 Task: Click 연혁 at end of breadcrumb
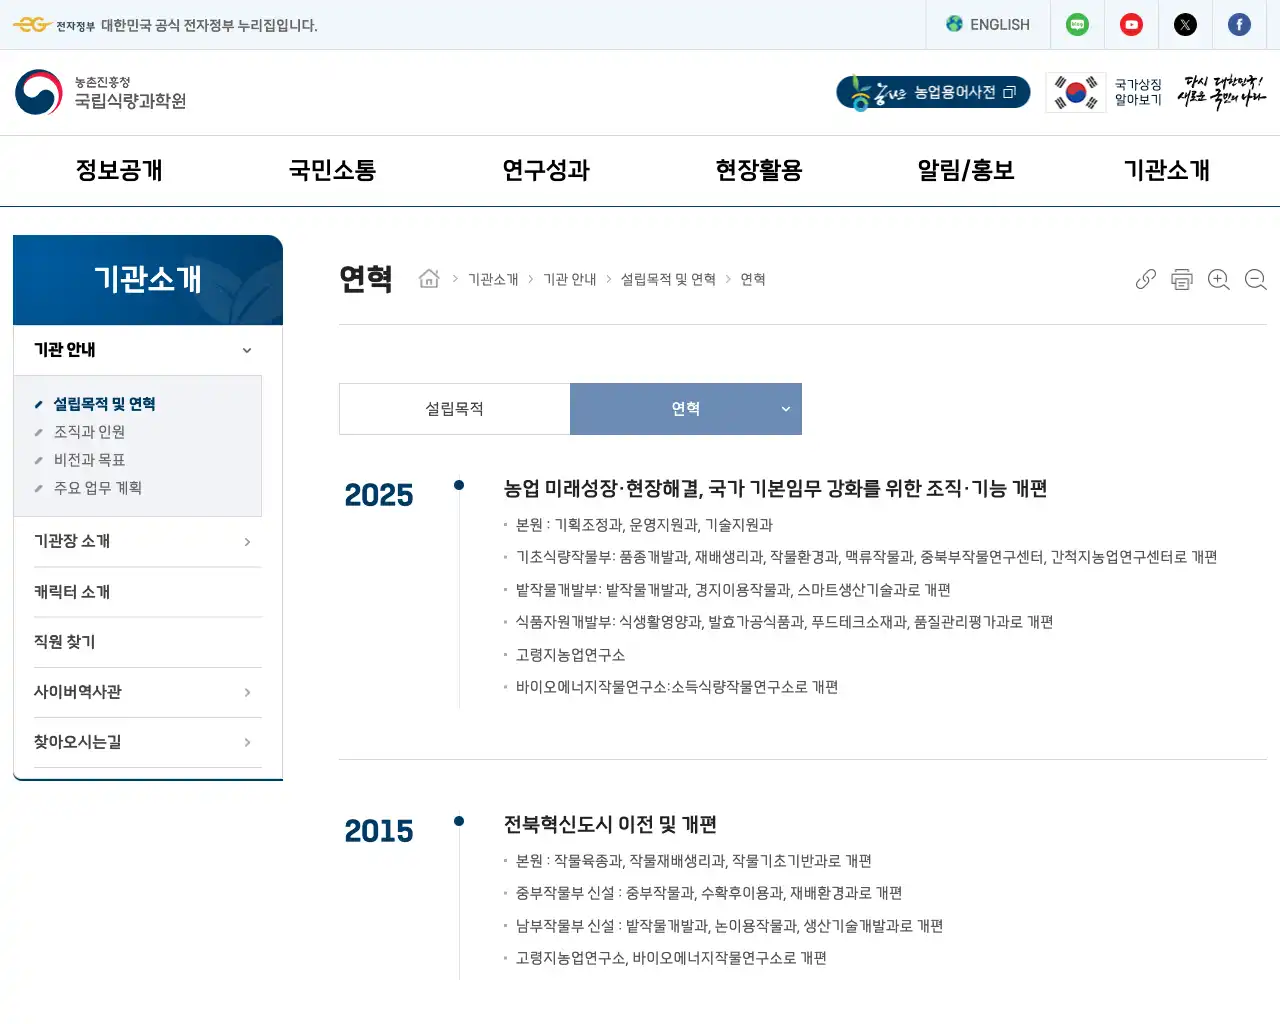pyautogui.click(x=753, y=279)
